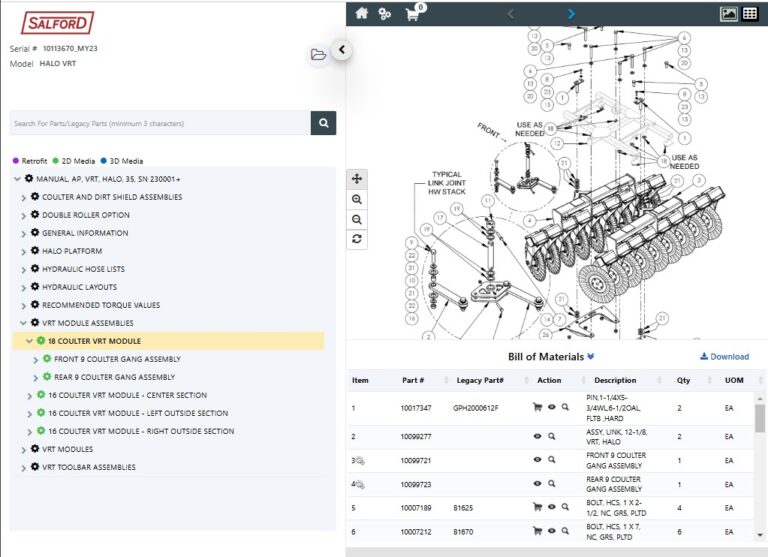
Task: Collapse the left sidebar panel arrow
Action: 341,50
